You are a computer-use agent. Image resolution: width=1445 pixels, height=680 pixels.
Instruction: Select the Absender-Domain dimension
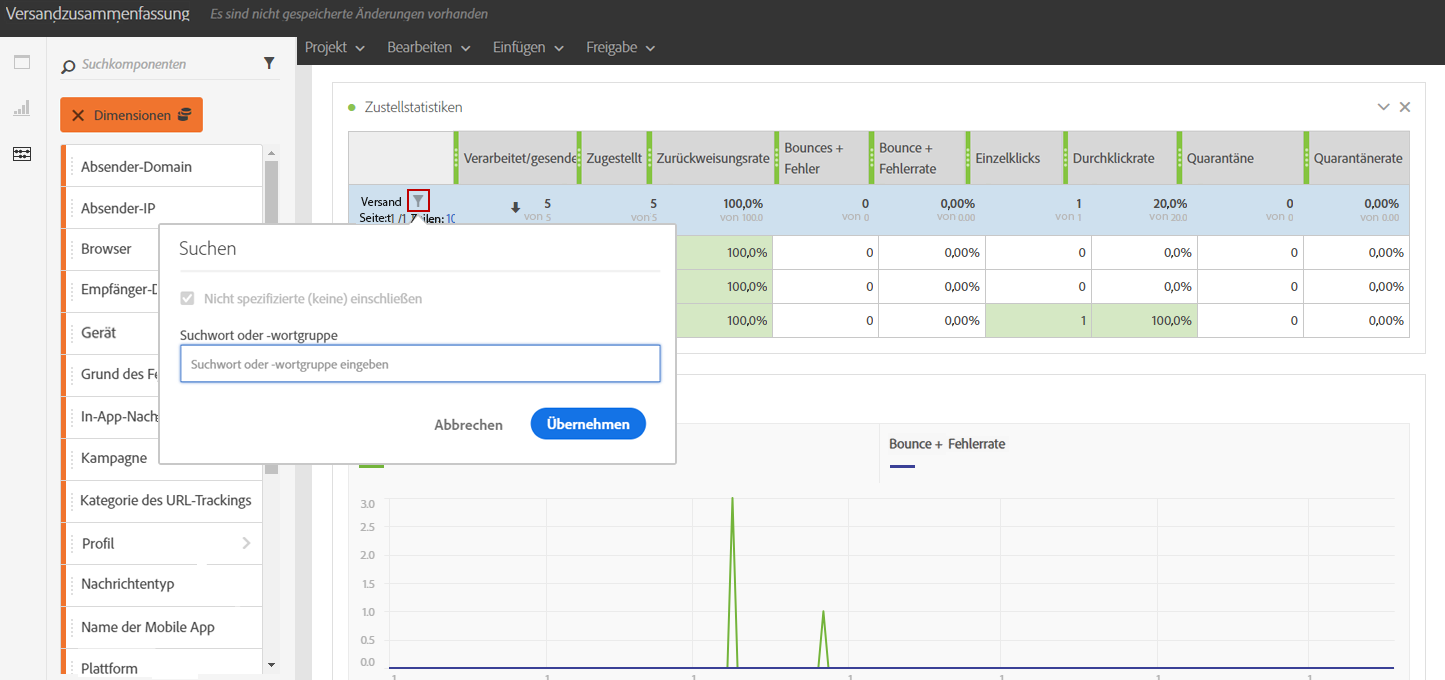pyautogui.click(x=136, y=167)
